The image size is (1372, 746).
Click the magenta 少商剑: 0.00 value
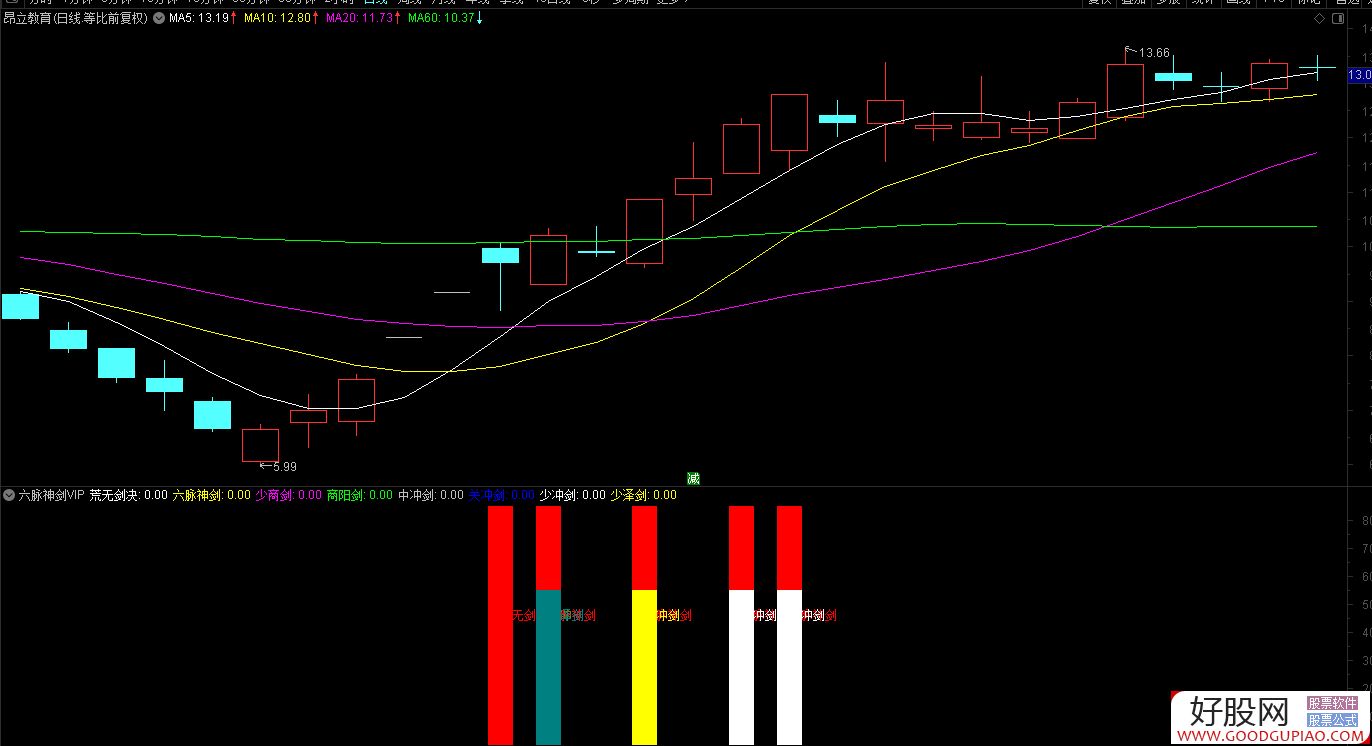[289, 495]
